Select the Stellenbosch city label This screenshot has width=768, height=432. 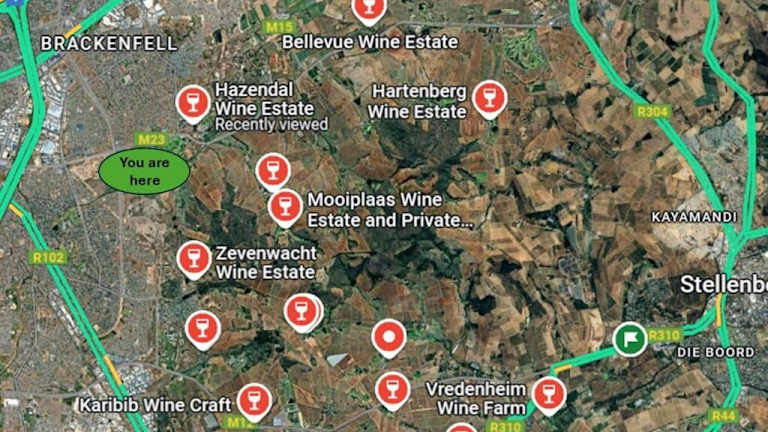coord(724,285)
